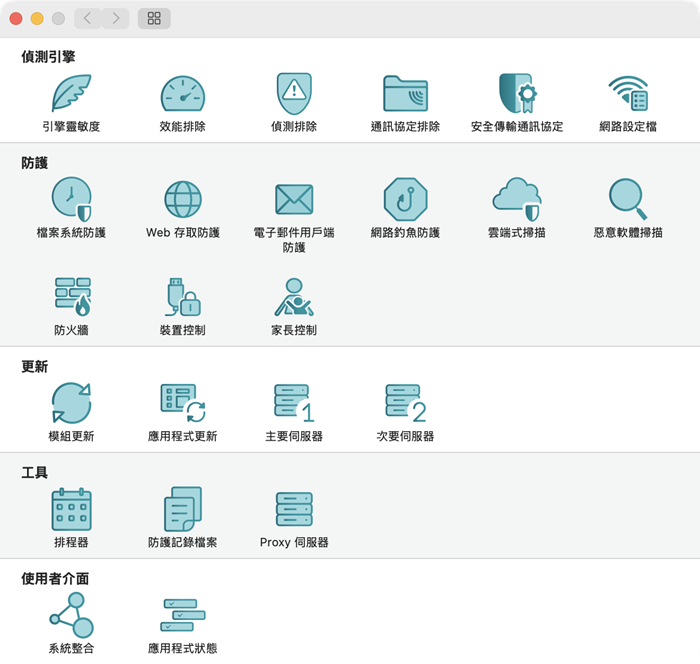Open 效能排除 gauge icon
700x664 pixels.
click(x=183, y=93)
